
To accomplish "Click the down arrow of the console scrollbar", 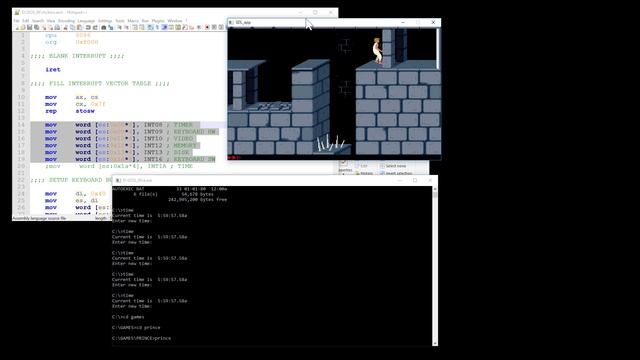I will point(435,343).
